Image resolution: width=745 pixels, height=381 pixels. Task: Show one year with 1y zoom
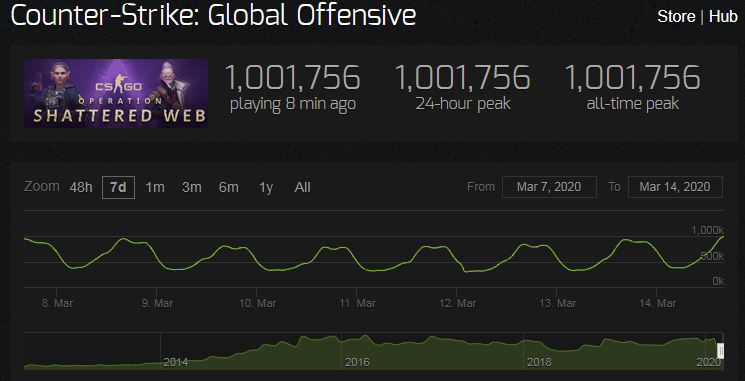[x=266, y=188]
